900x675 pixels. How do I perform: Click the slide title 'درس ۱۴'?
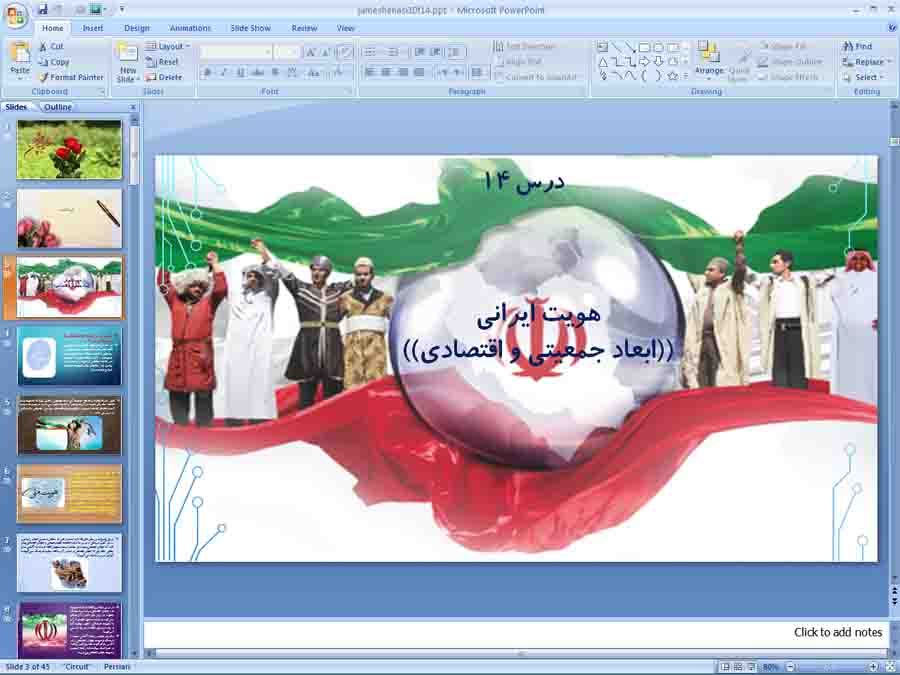tap(525, 181)
